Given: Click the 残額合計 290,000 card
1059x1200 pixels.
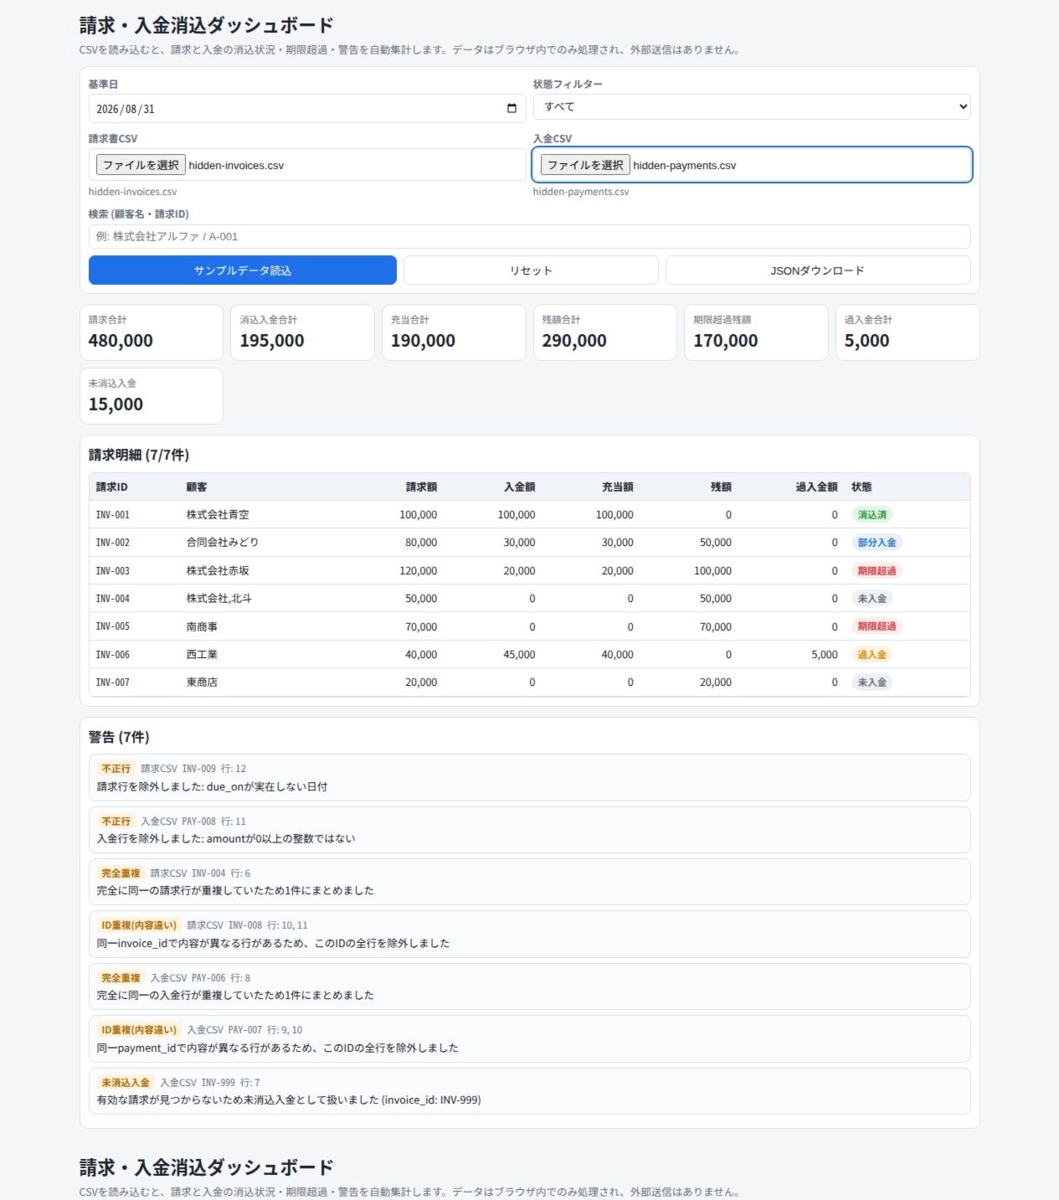Looking at the screenshot, I should pos(605,332).
